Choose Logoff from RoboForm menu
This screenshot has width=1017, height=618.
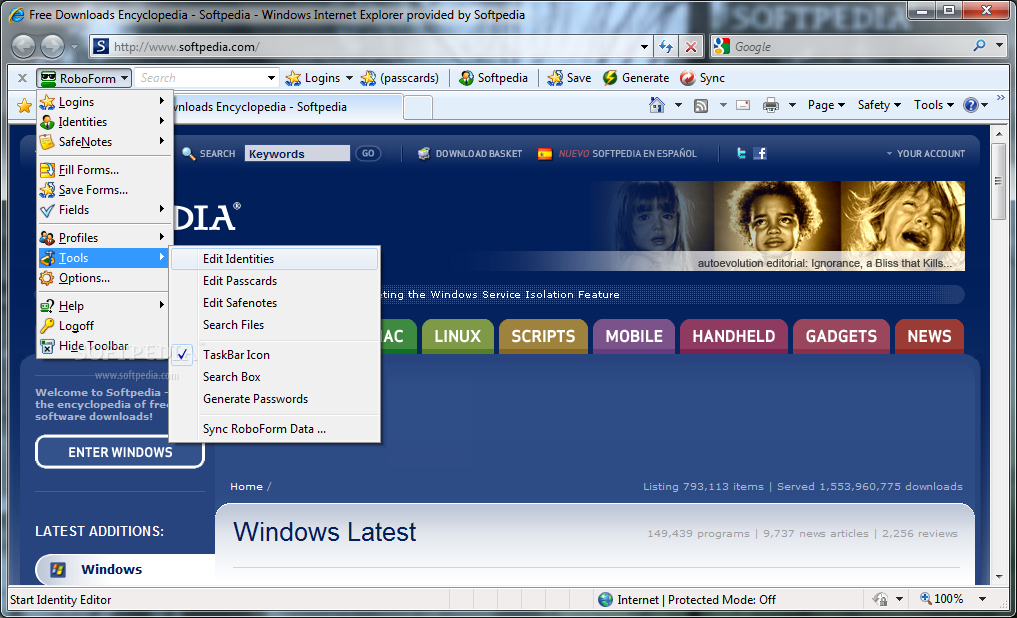coord(102,326)
